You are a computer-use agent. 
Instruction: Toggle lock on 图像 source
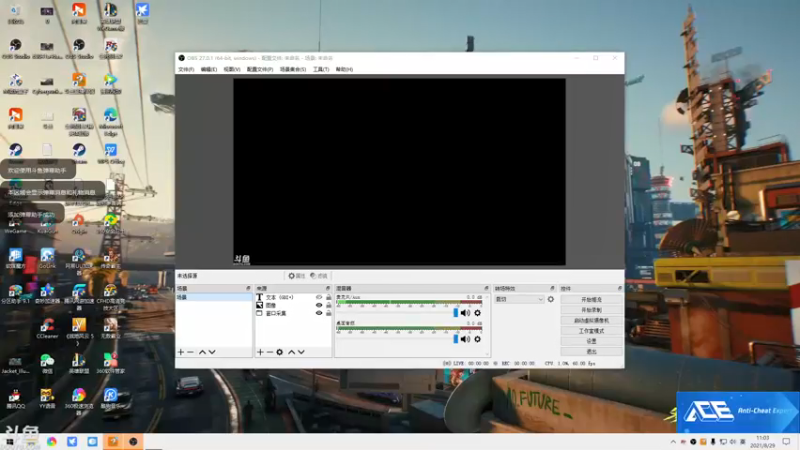[329, 305]
